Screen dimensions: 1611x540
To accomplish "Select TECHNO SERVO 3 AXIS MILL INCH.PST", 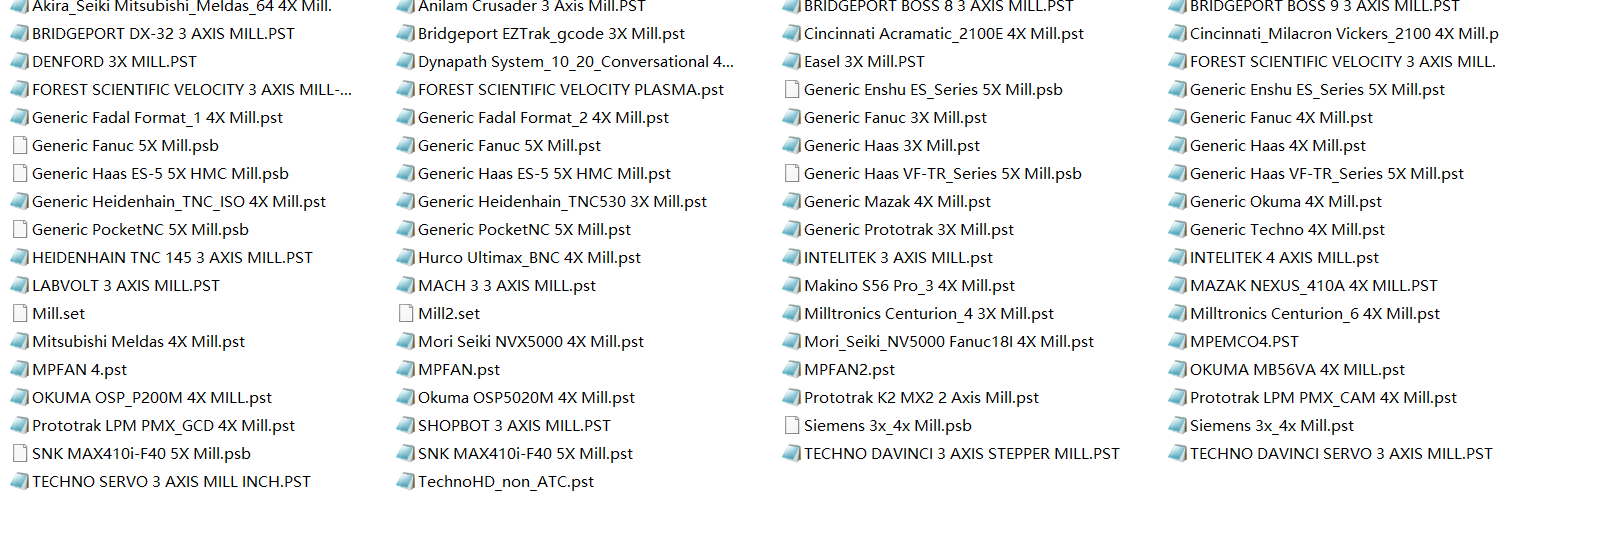I will click(171, 481).
